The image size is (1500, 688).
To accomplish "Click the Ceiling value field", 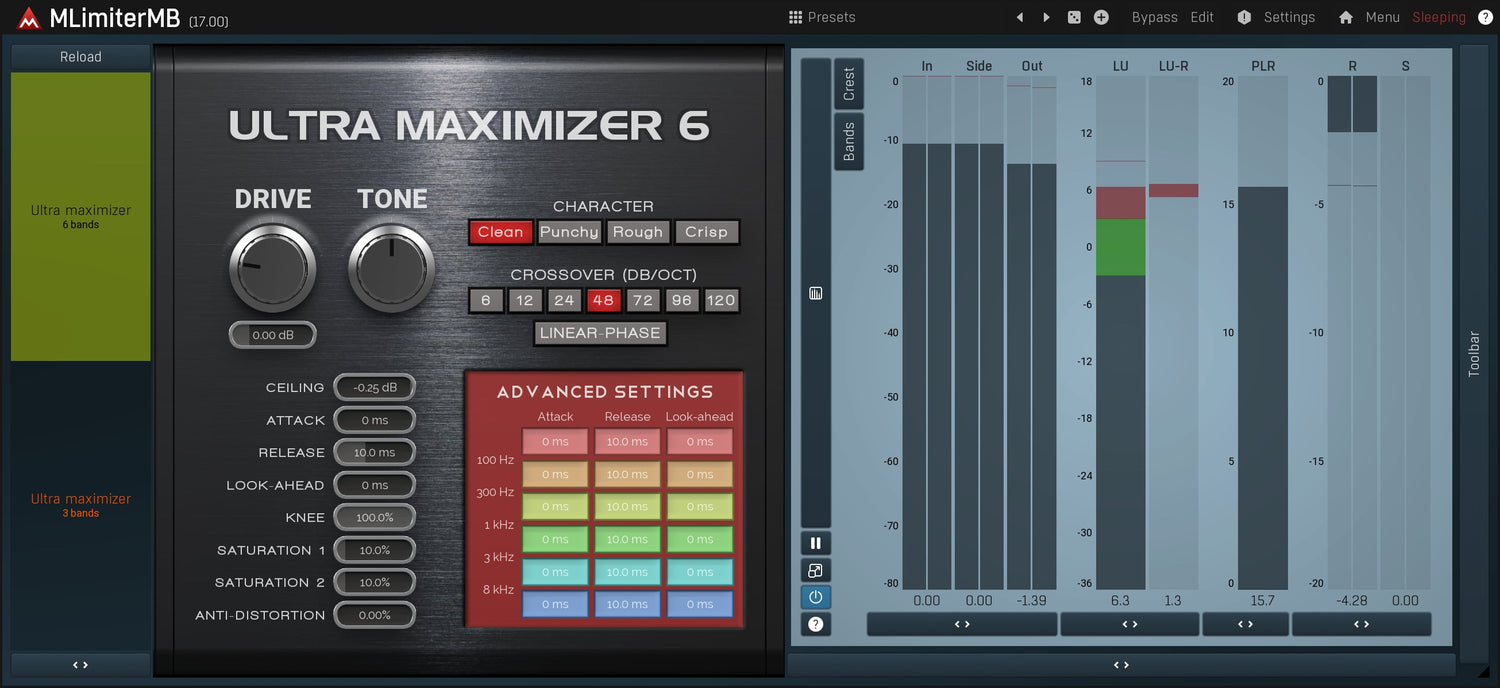I will click(374, 388).
